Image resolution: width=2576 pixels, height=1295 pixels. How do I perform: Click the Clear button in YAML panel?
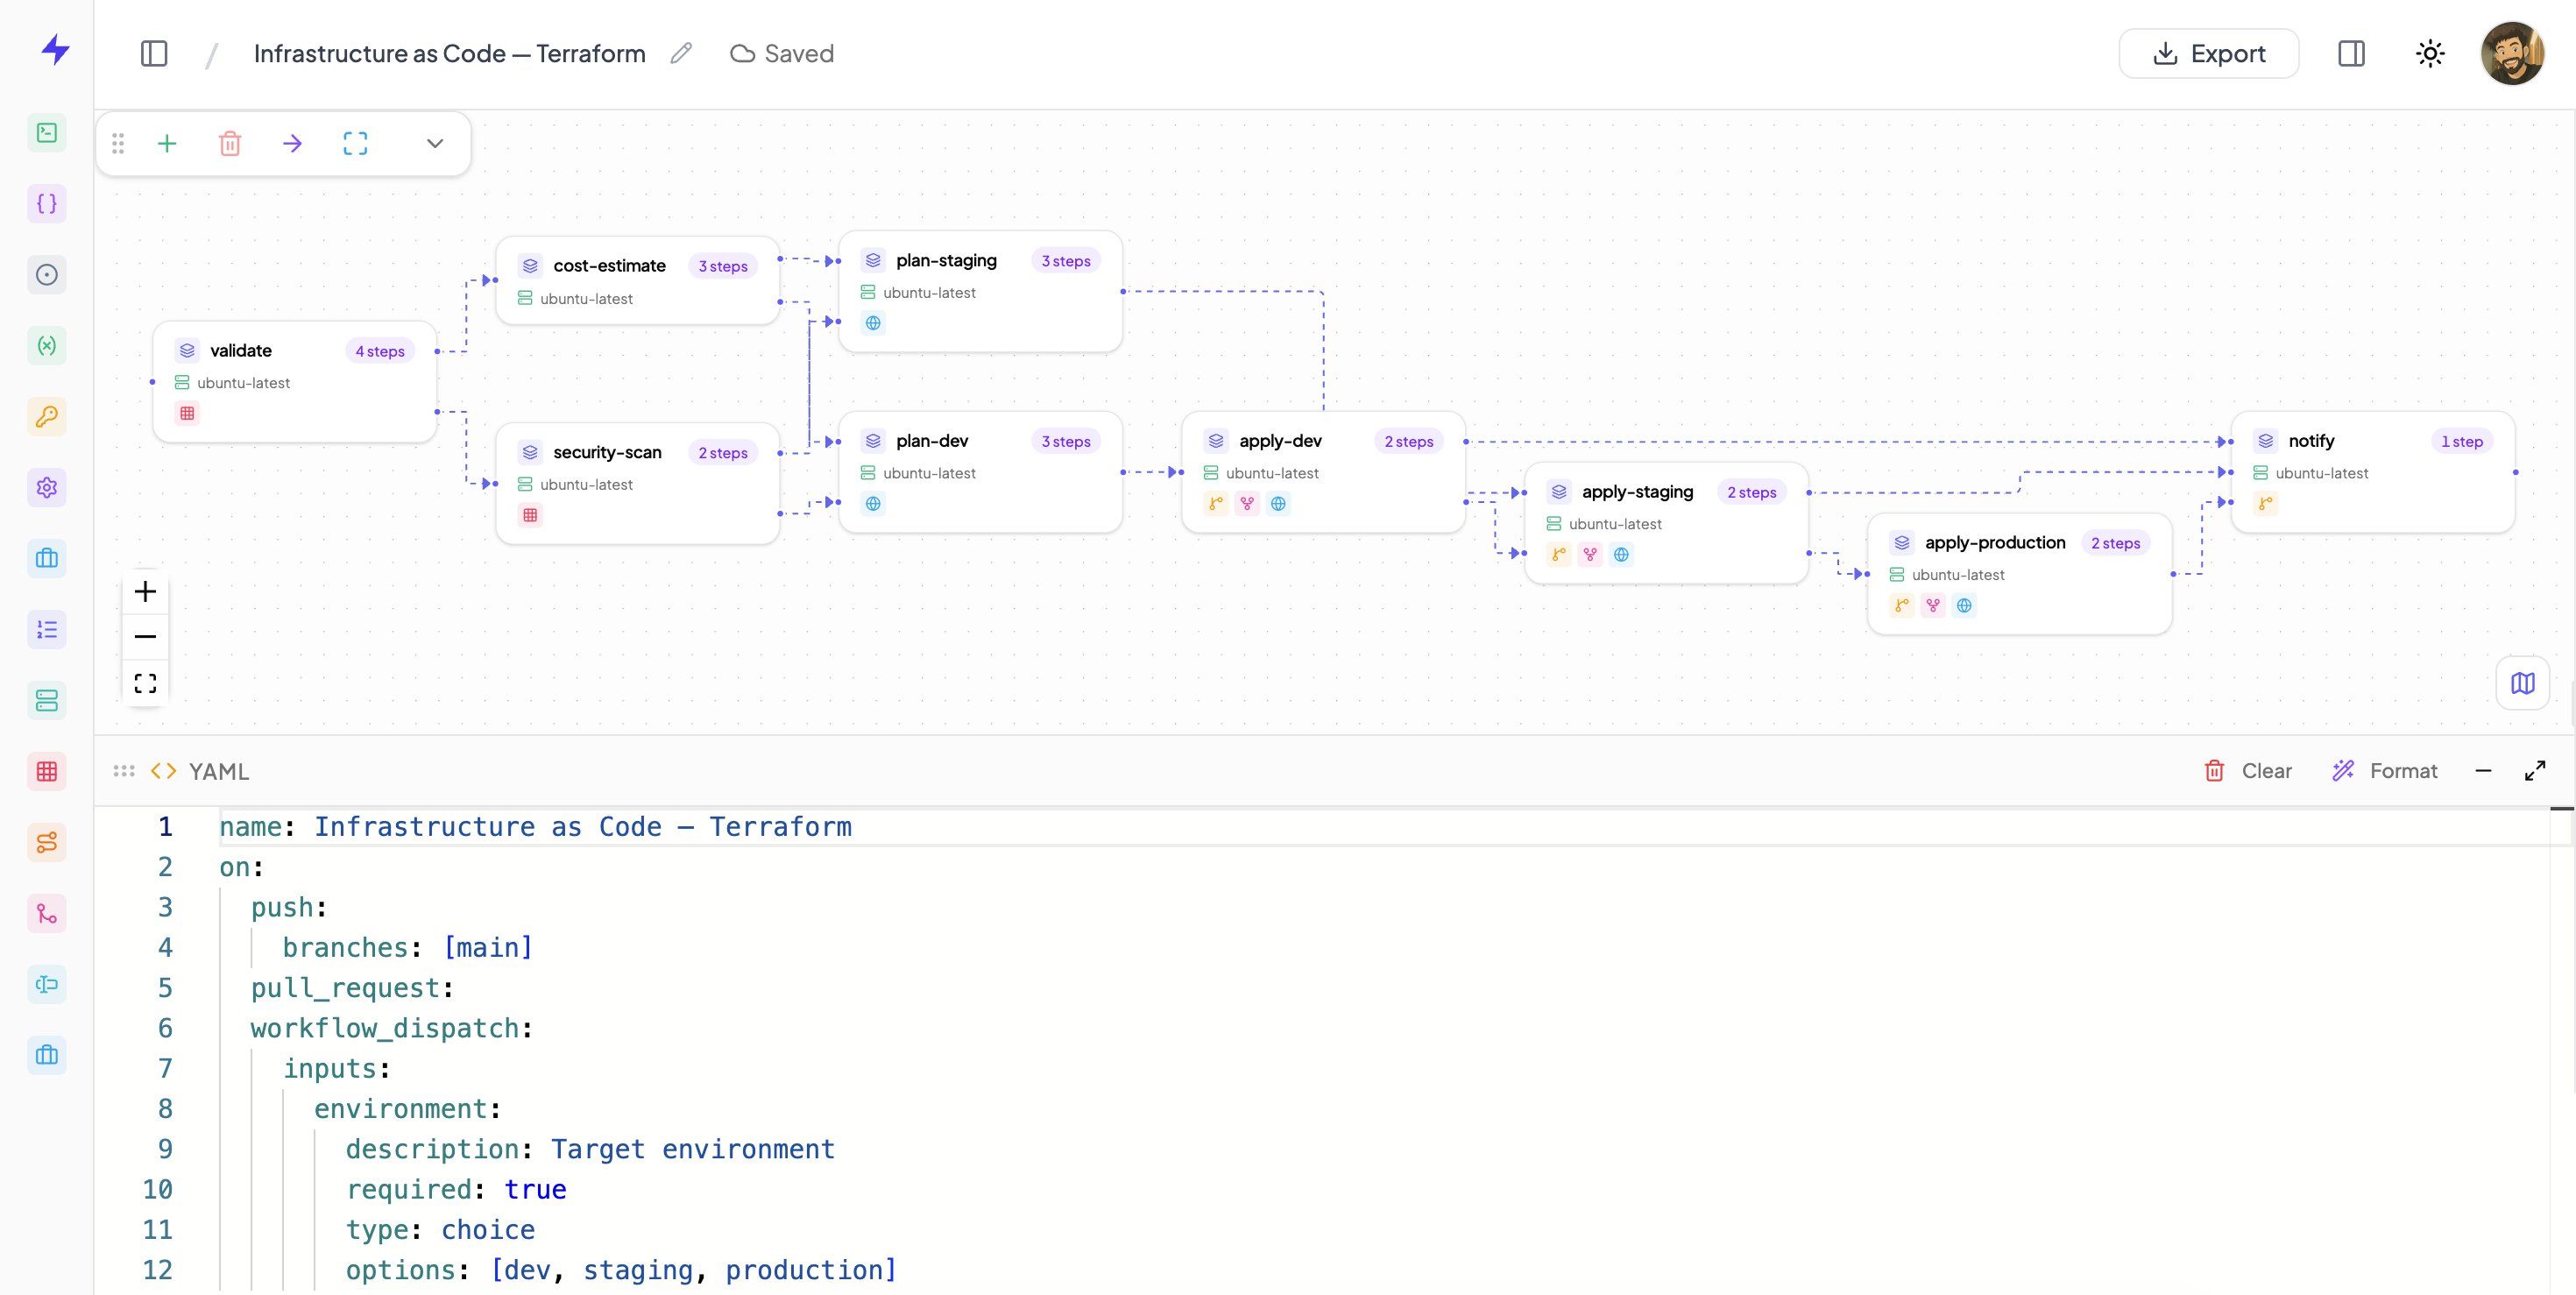[2248, 771]
